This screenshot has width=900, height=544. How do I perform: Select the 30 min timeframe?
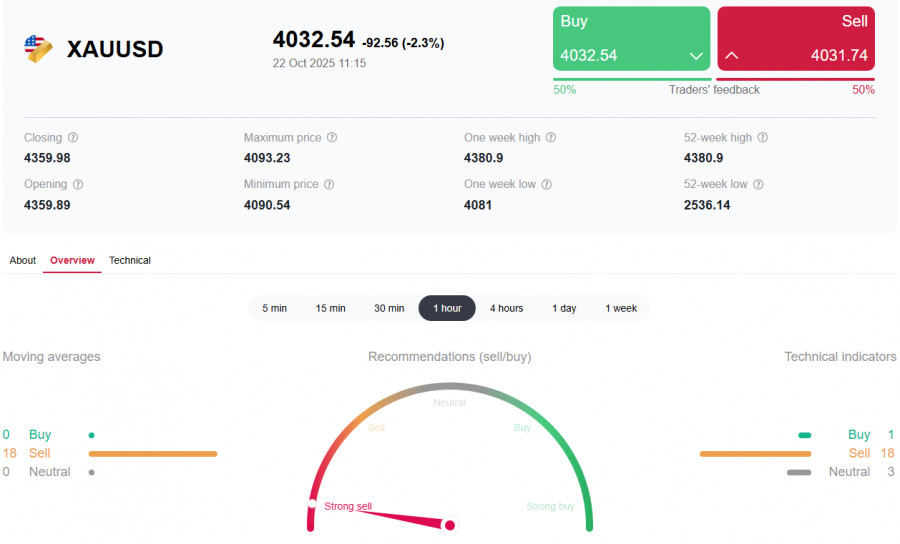389,308
